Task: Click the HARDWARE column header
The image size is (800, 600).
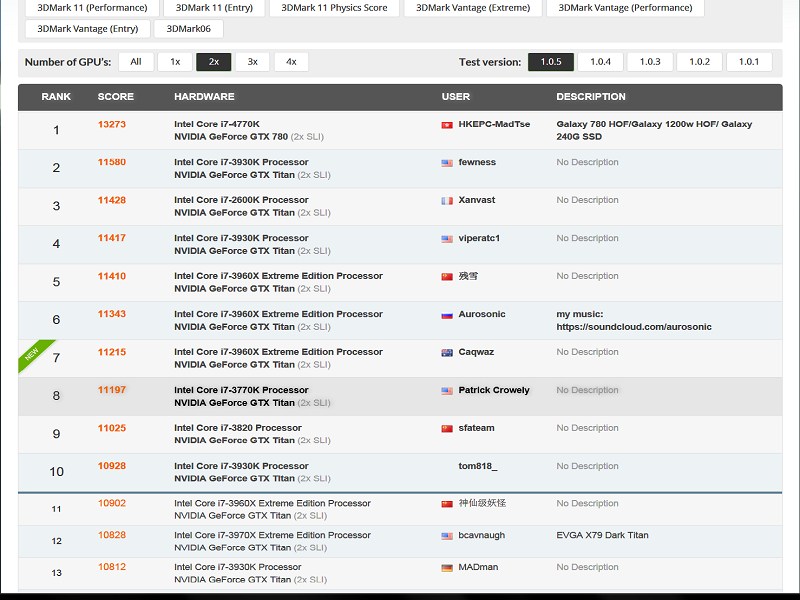Action: (204, 96)
